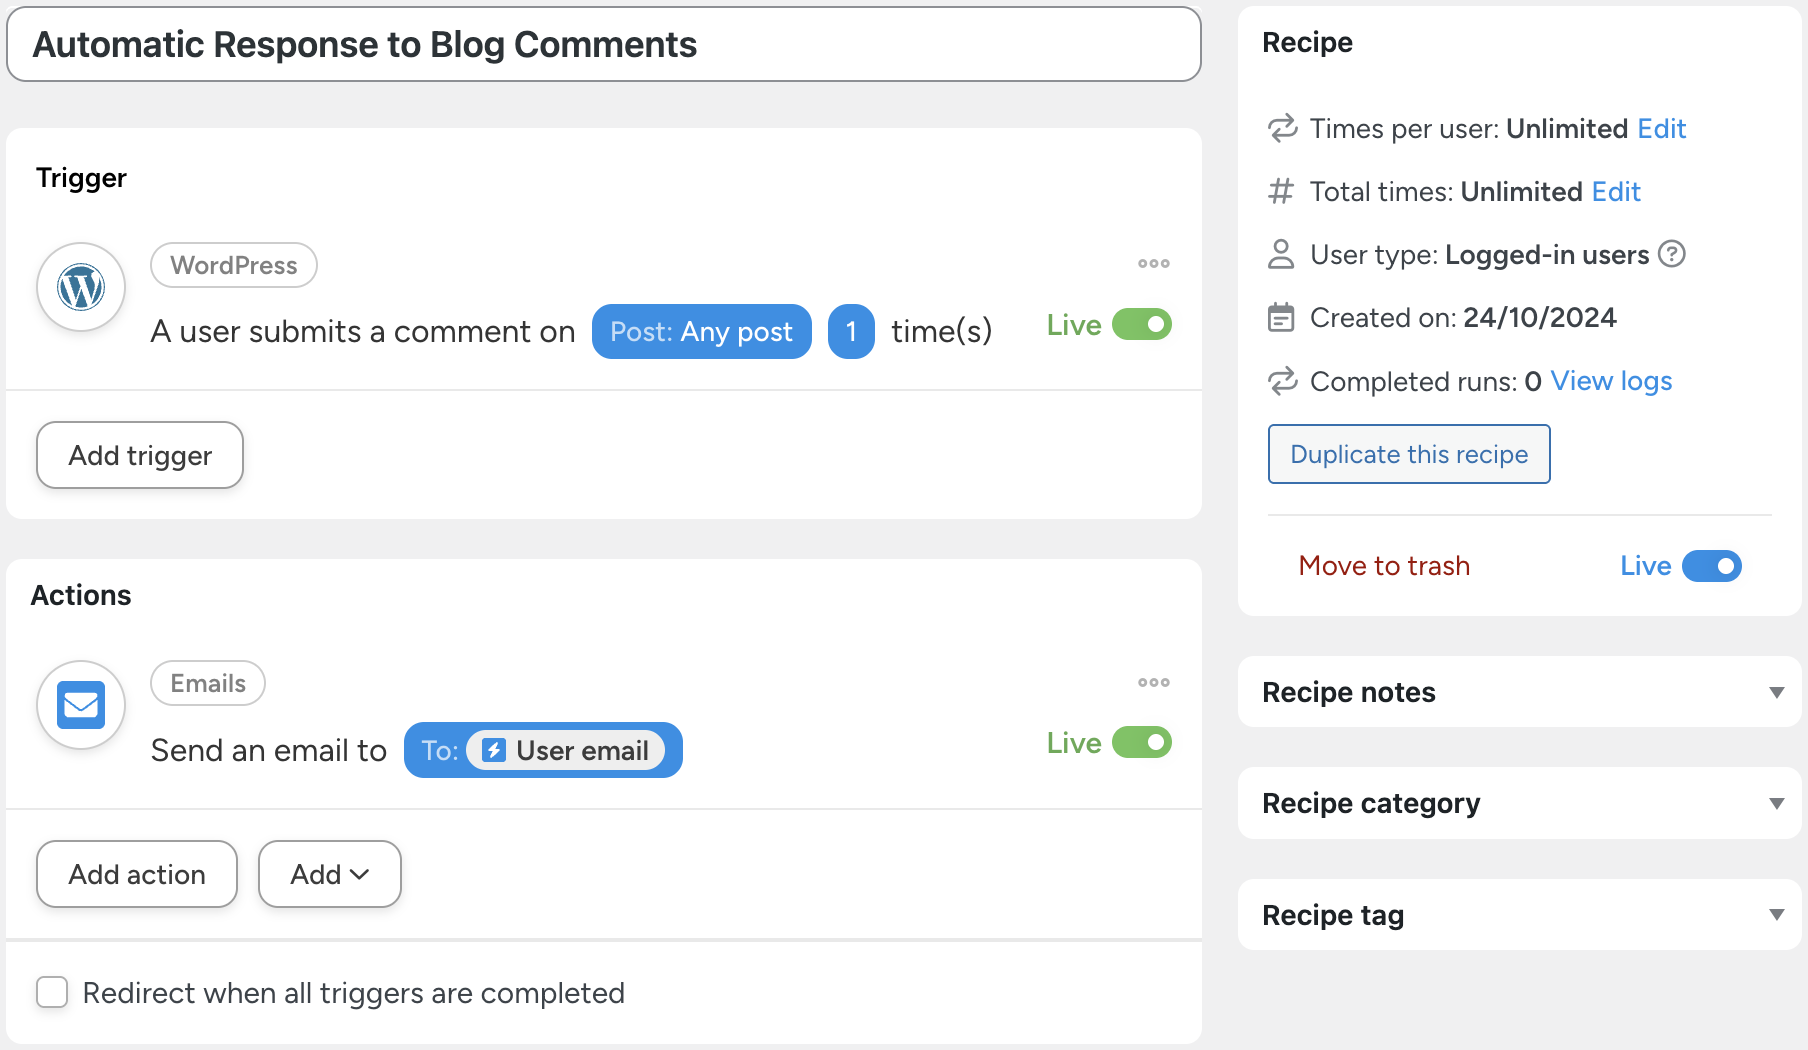The height and width of the screenshot is (1050, 1808).
Task: Open View logs for completed runs
Action: tap(1611, 381)
